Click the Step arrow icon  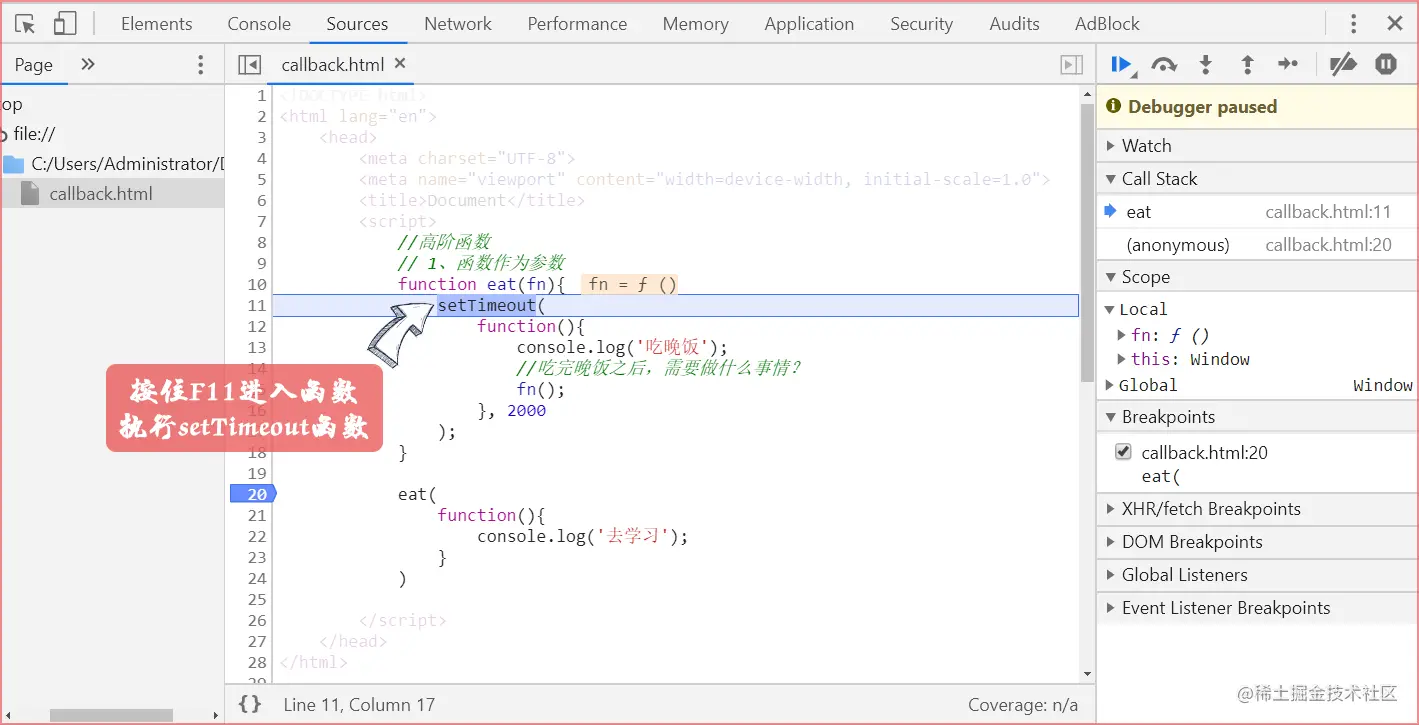1288,65
